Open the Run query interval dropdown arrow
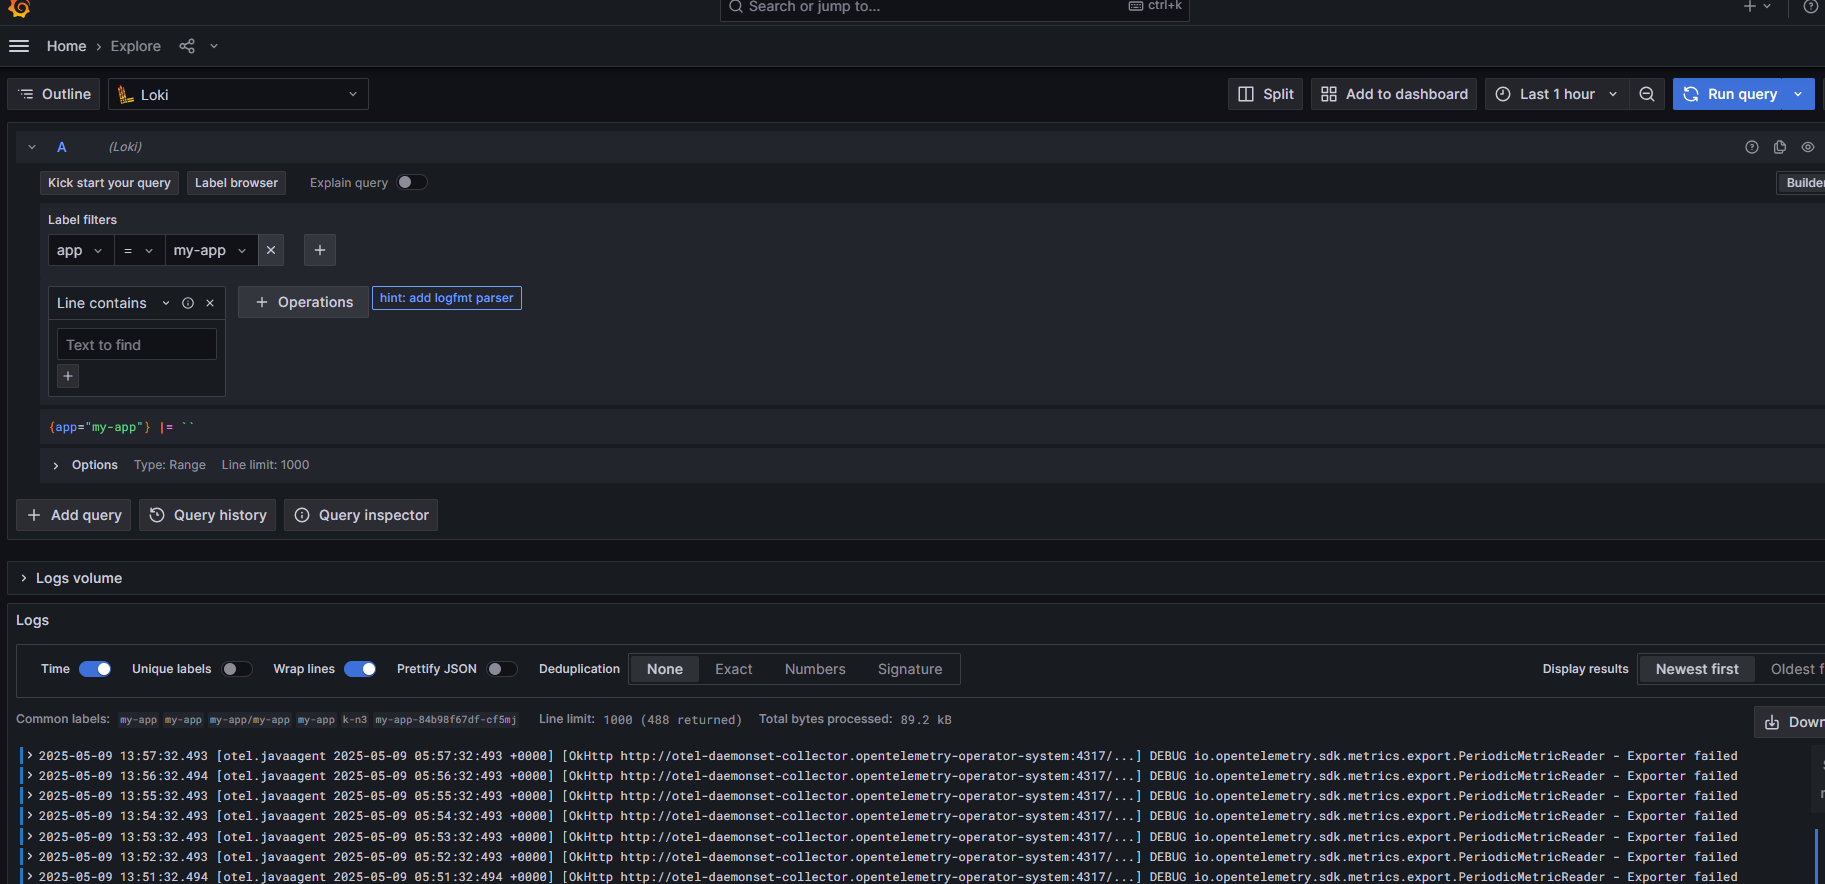The width and height of the screenshot is (1825, 884). (x=1799, y=94)
